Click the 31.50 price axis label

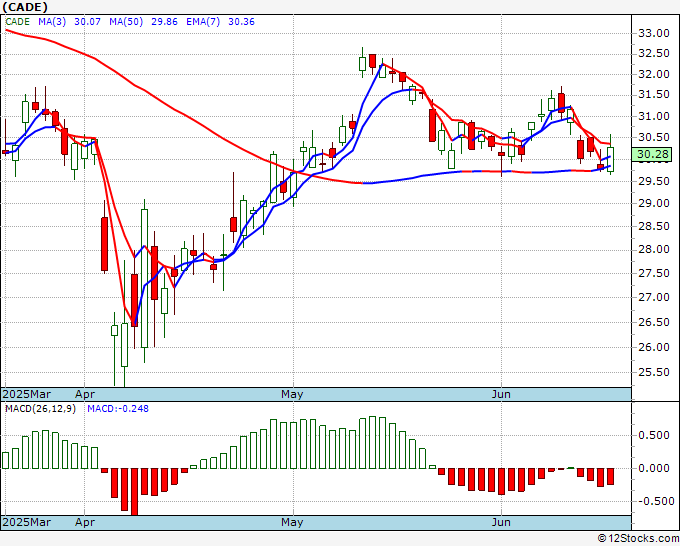654,95
